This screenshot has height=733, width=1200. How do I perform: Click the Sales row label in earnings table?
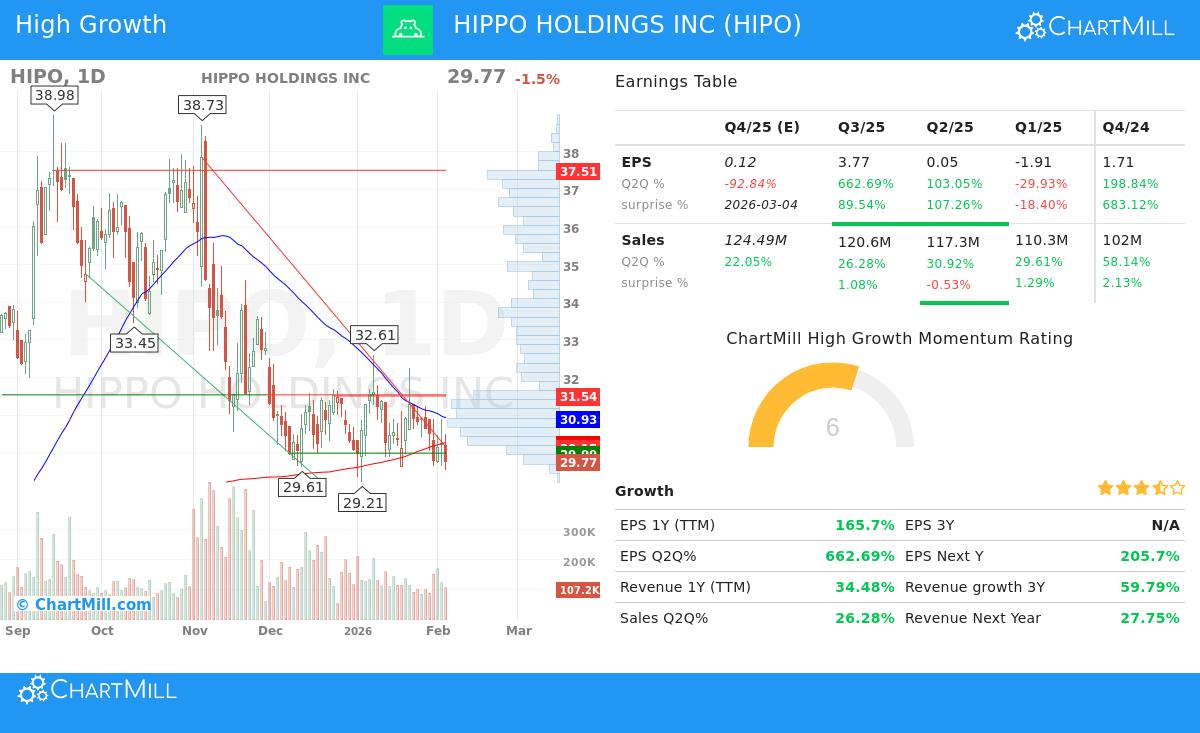point(643,240)
